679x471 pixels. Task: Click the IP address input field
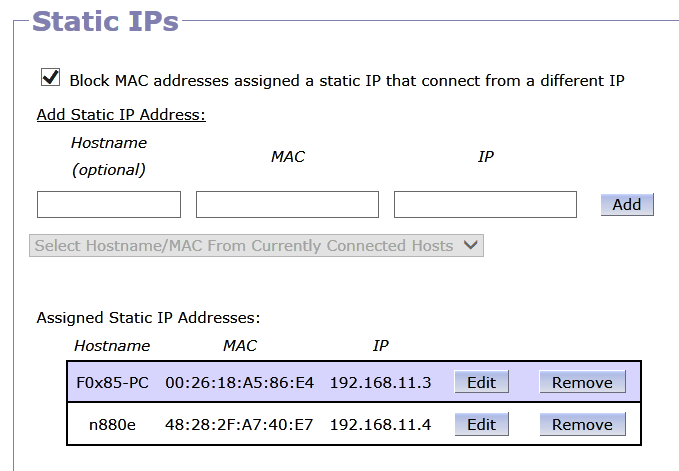[485, 204]
